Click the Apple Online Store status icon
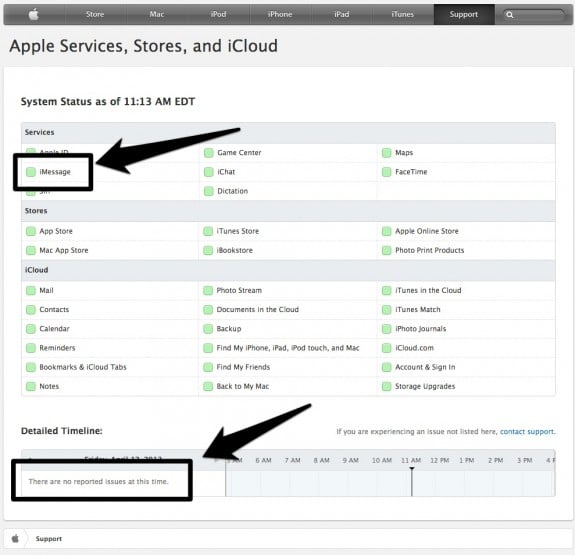575x555 pixels. point(387,231)
